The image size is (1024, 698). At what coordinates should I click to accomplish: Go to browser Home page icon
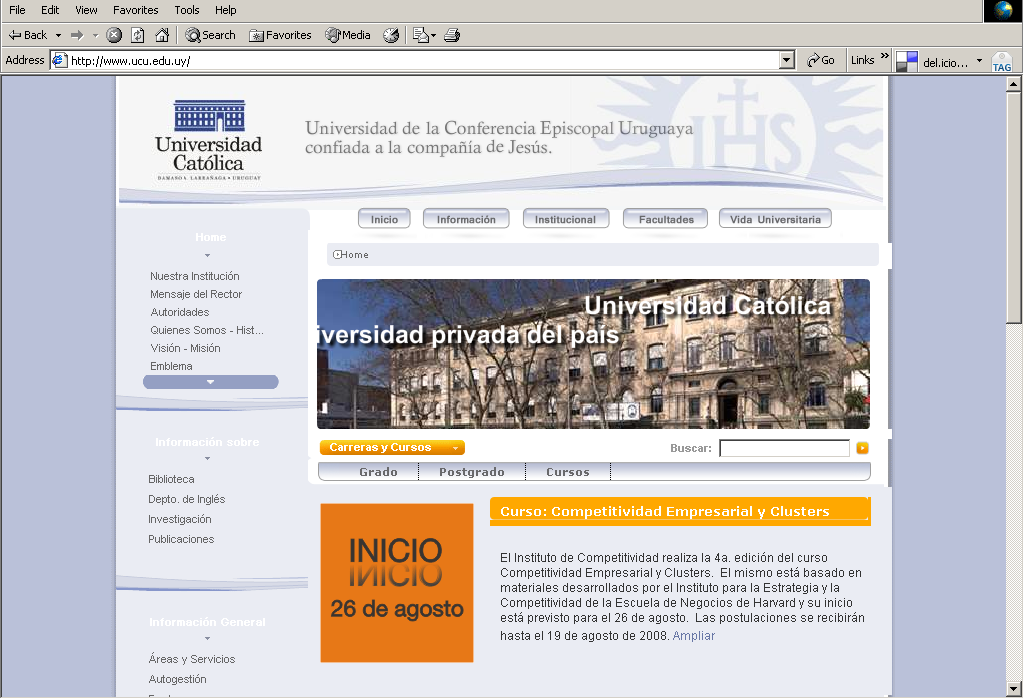[162, 35]
